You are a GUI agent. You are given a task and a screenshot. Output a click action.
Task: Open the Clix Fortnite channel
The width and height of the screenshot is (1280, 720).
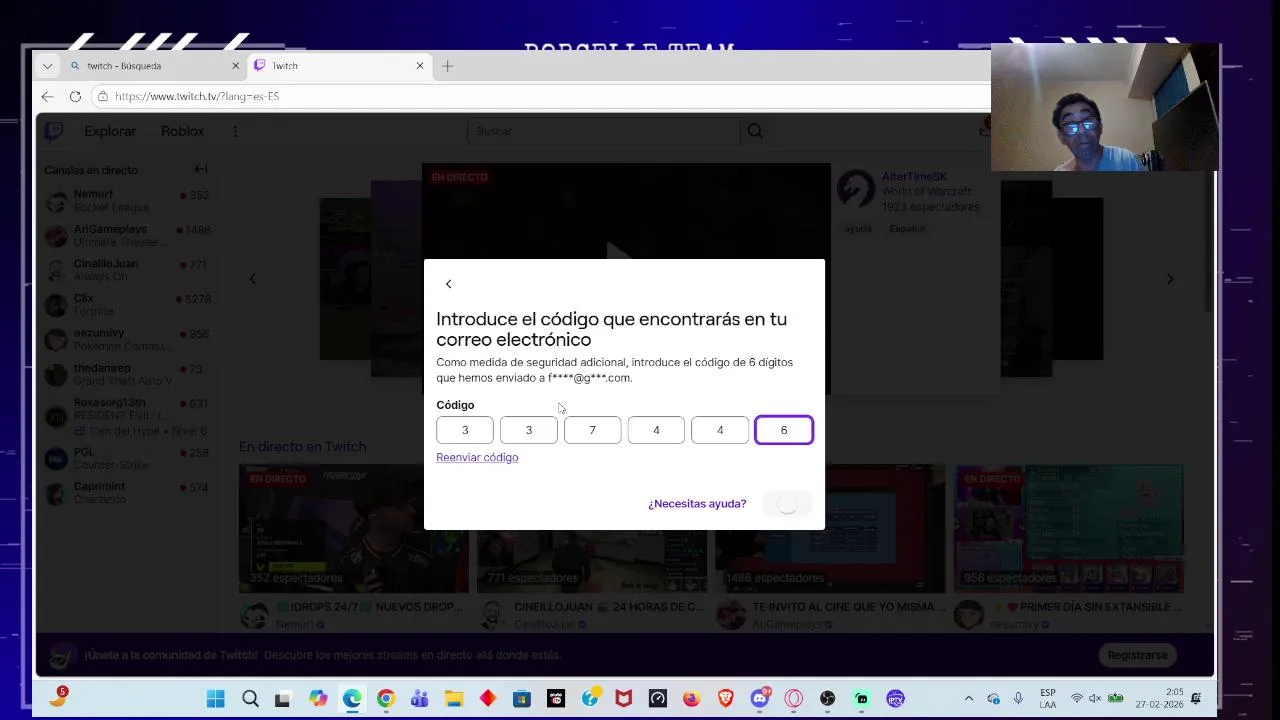pos(128,304)
